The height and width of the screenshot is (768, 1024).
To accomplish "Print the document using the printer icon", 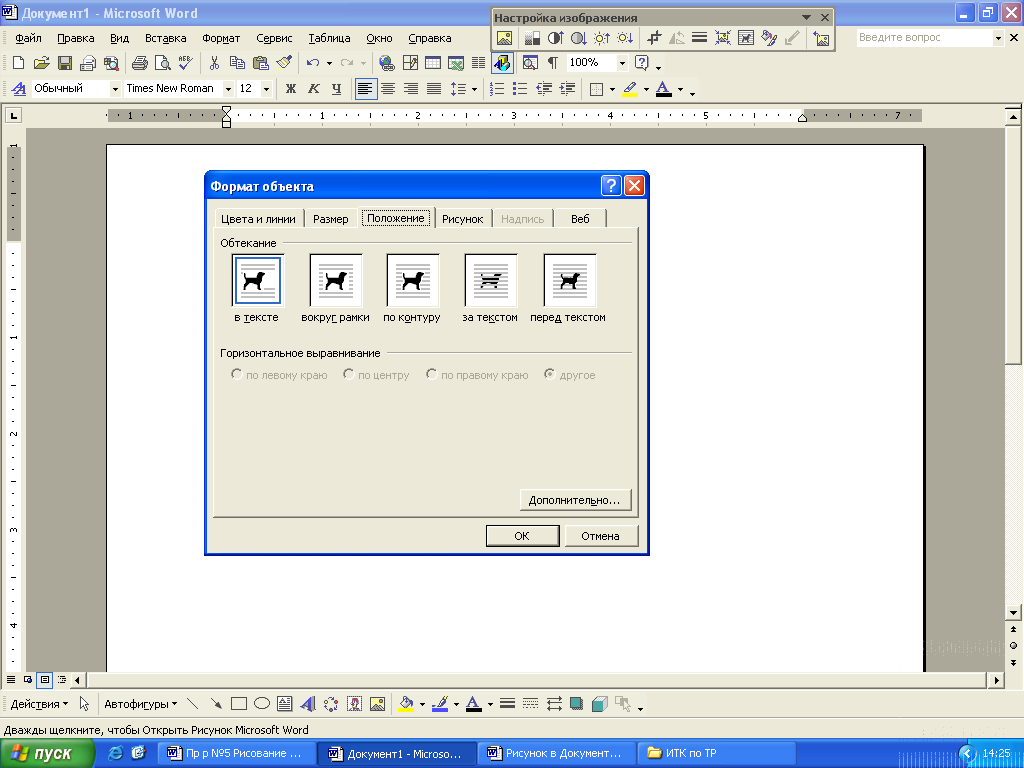I will [x=140, y=63].
